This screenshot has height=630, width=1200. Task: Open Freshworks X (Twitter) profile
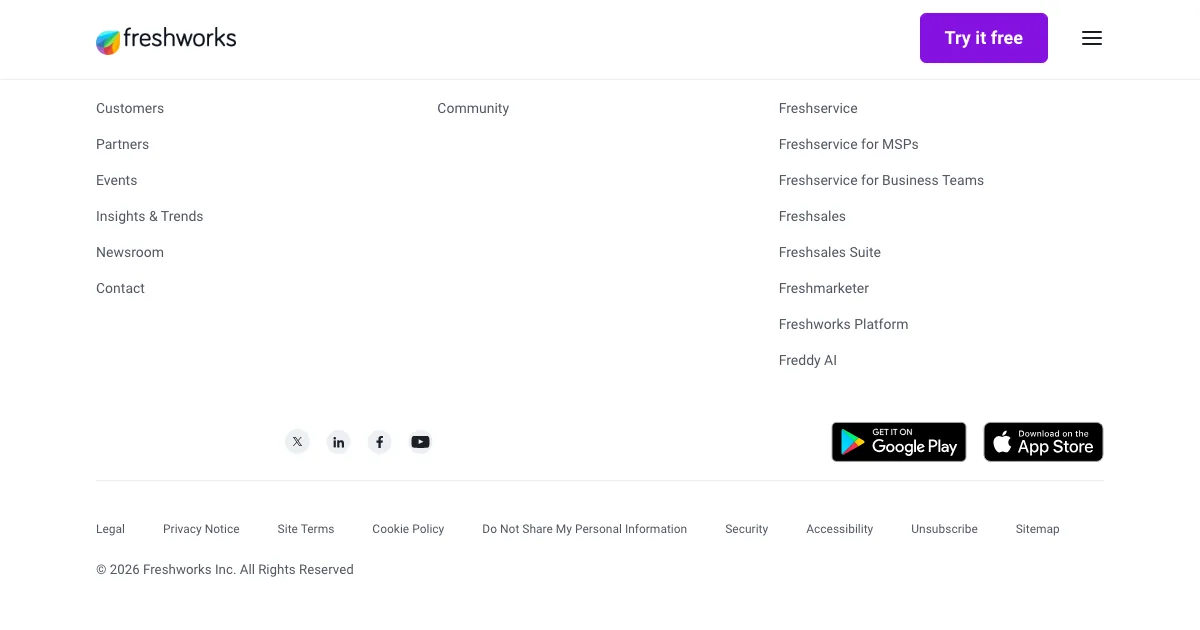[x=297, y=442]
